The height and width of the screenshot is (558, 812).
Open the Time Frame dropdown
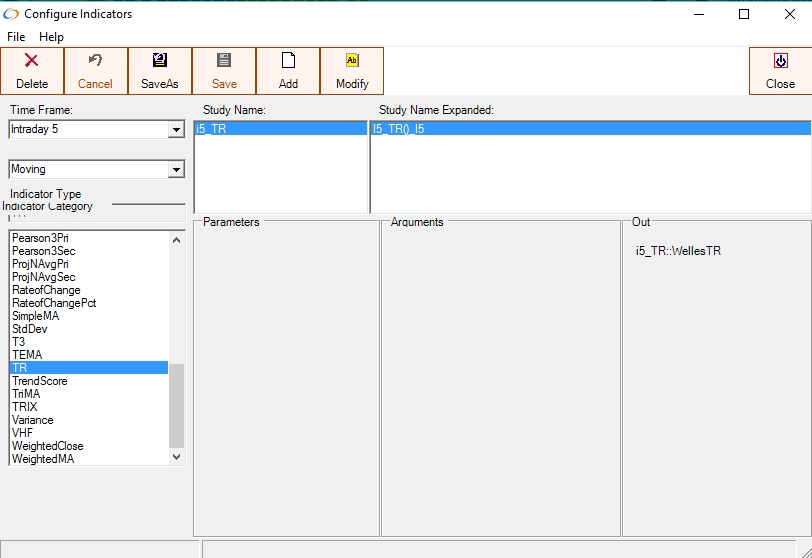[176, 130]
